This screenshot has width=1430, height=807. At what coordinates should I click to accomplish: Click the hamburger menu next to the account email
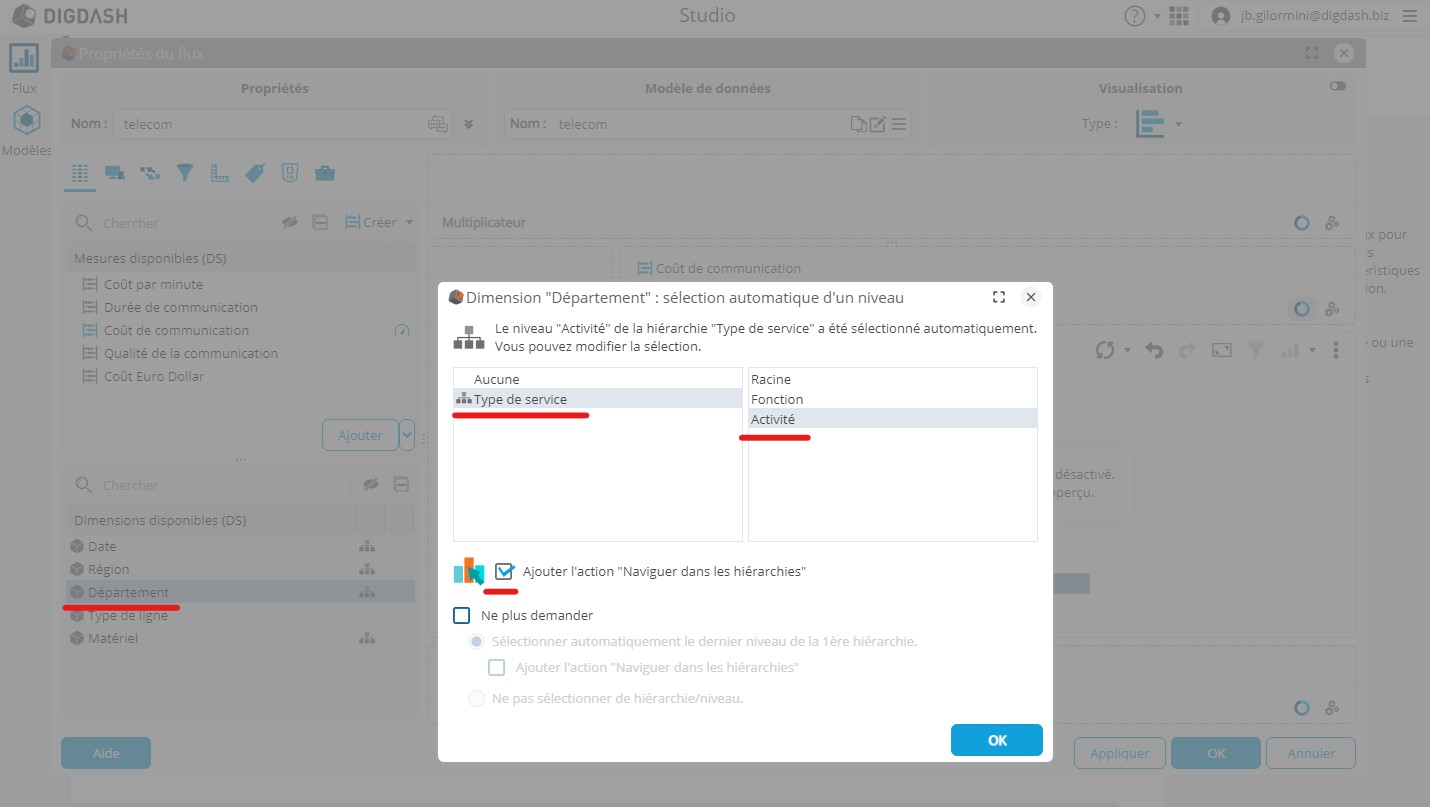tap(1409, 16)
